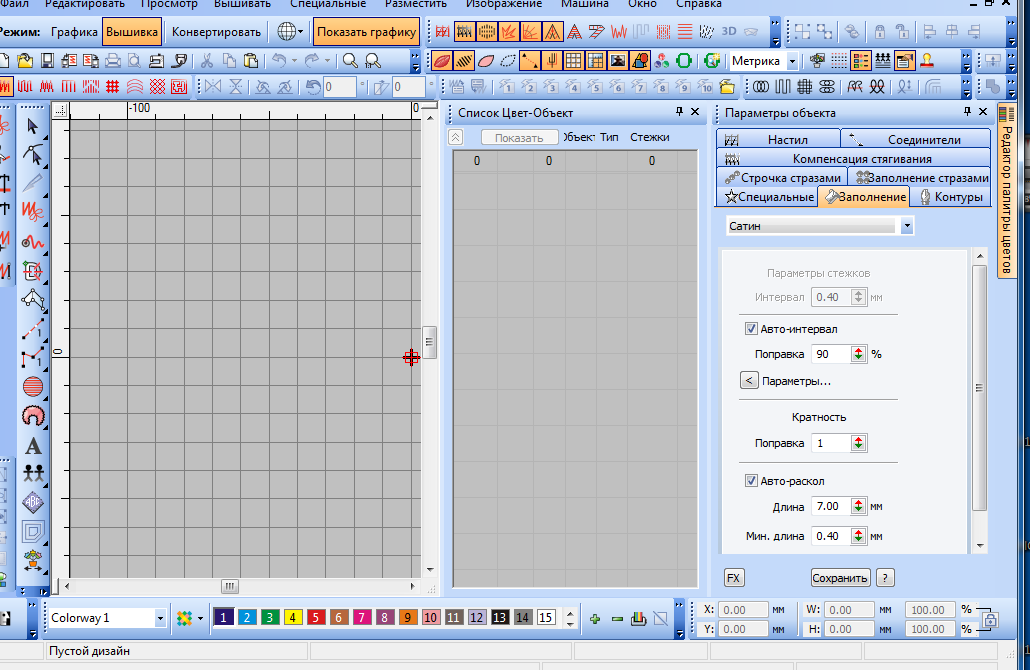The height and width of the screenshot is (670, 1030).
Task: Toggle the Вышивка mode button
Action: click(x=131, y=32)
